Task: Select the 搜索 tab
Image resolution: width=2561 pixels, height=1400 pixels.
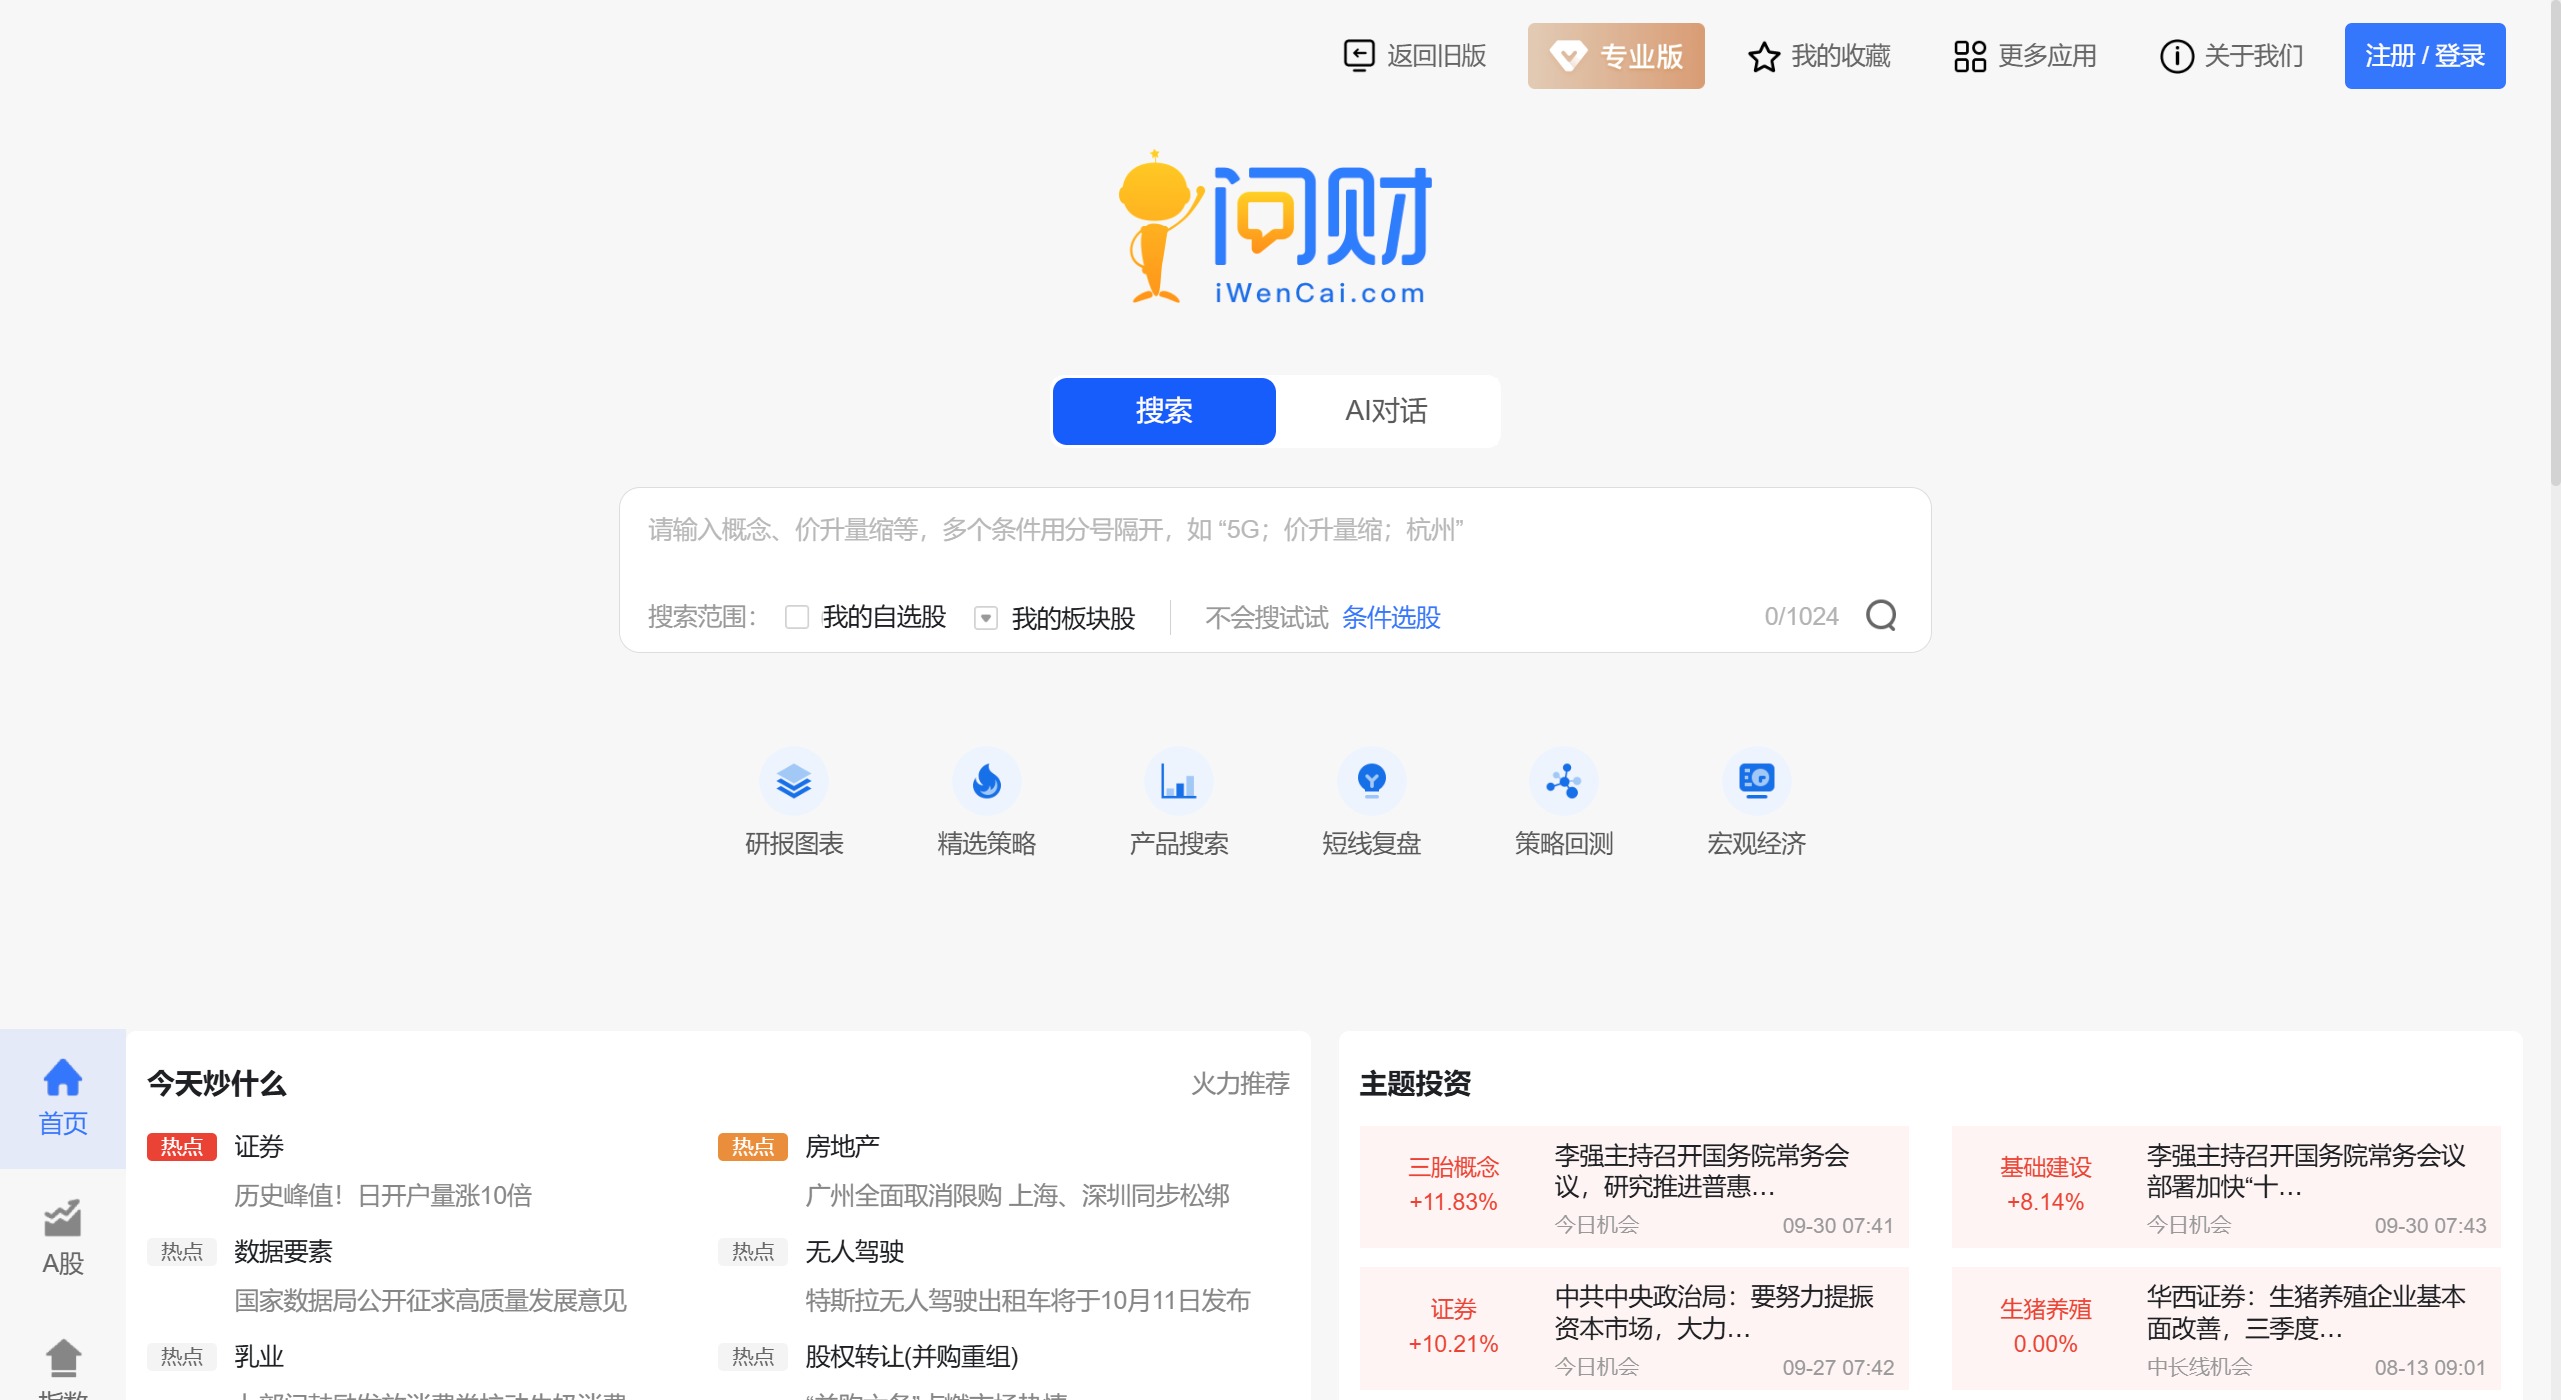Action: pos(1163,411)
